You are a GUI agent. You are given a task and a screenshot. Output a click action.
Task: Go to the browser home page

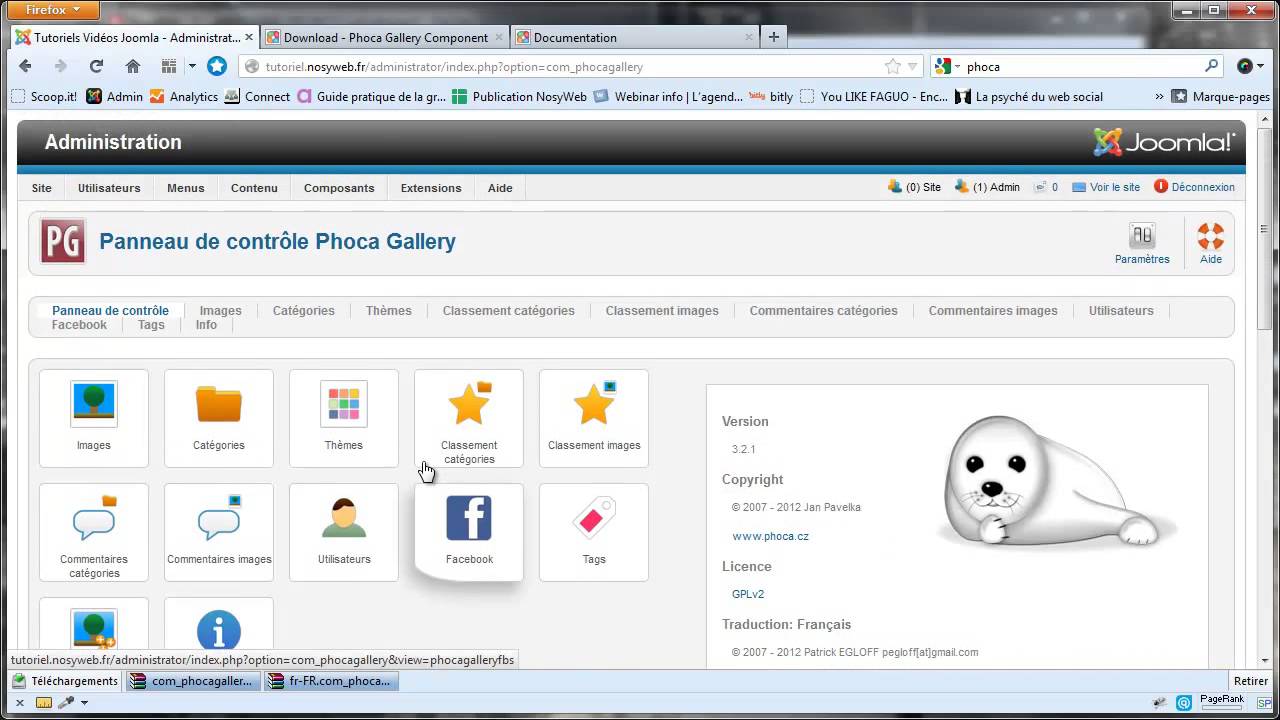click(x=133, y=66)
